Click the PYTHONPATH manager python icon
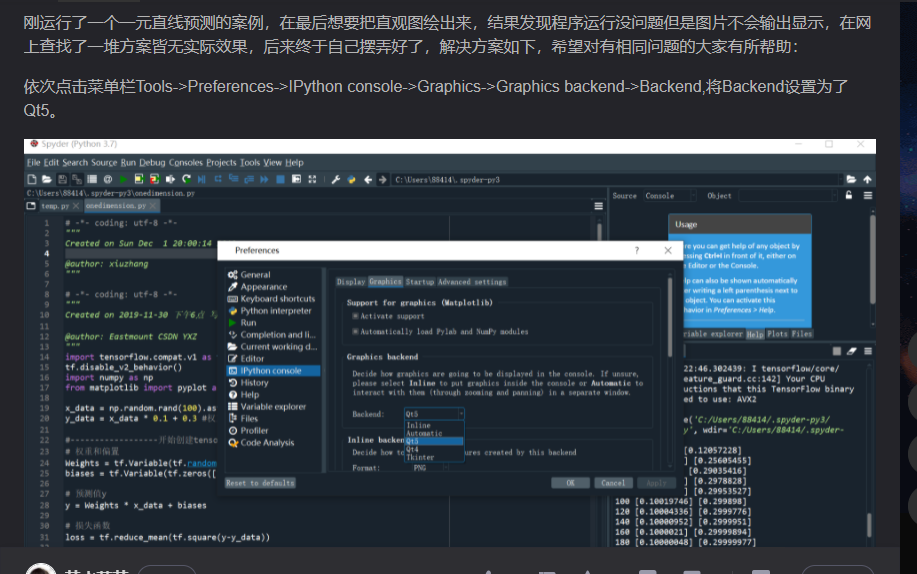This screenshot has width=917, height=574. 351,179
